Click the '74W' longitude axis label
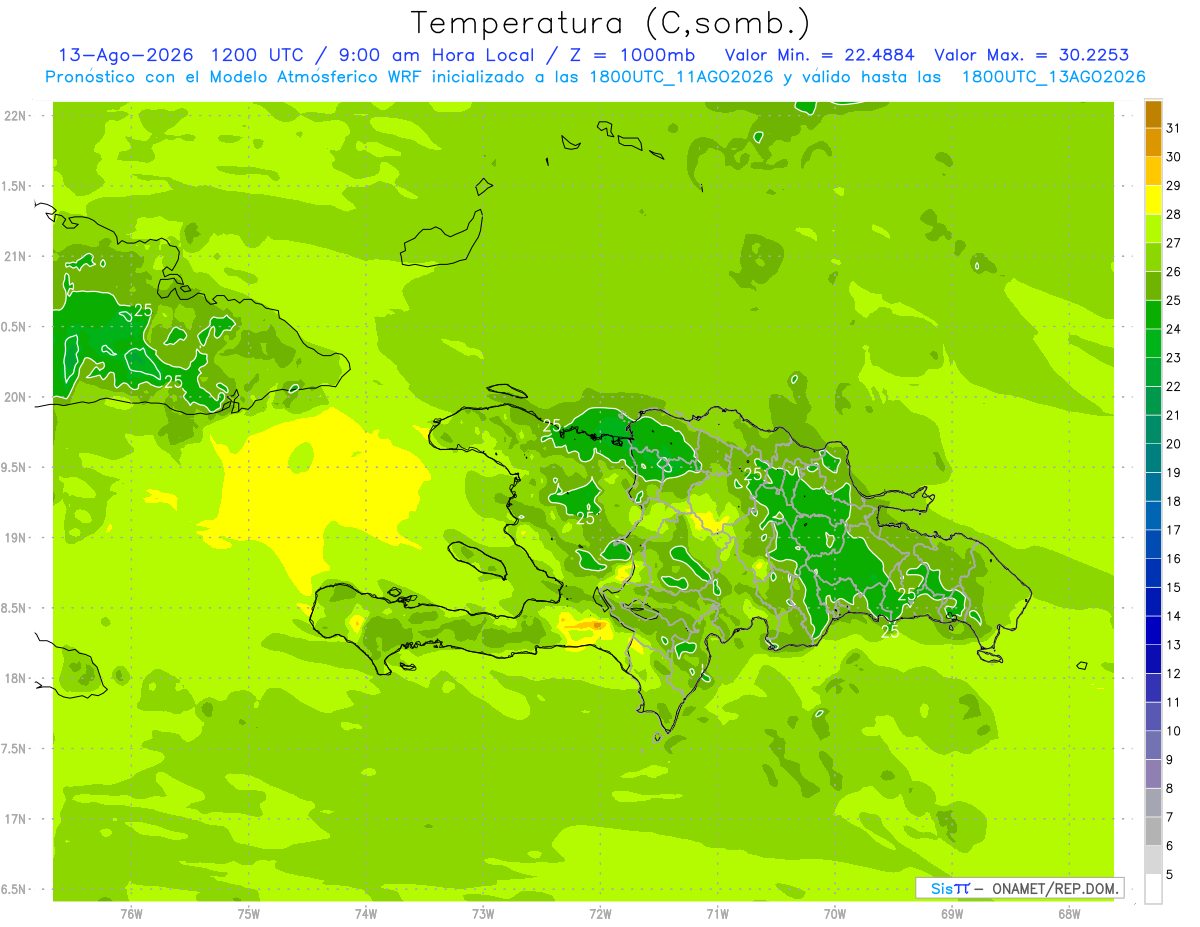 (366, 914)
